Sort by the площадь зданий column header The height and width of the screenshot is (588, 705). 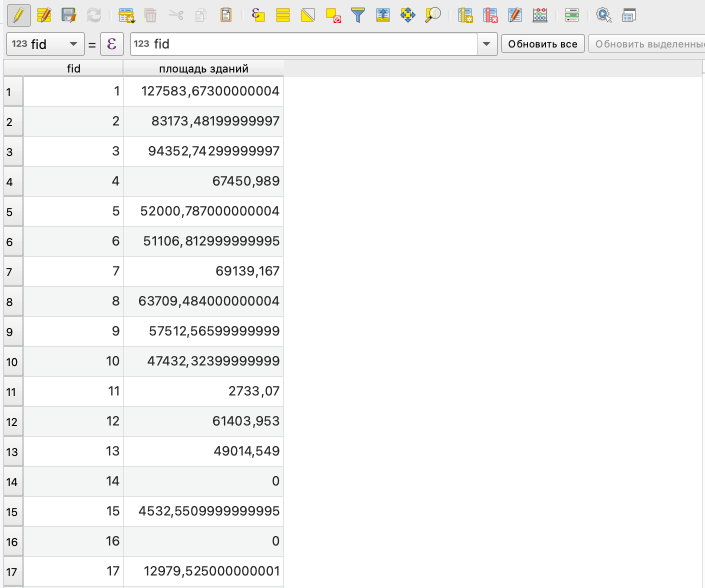tap(204, 68)
